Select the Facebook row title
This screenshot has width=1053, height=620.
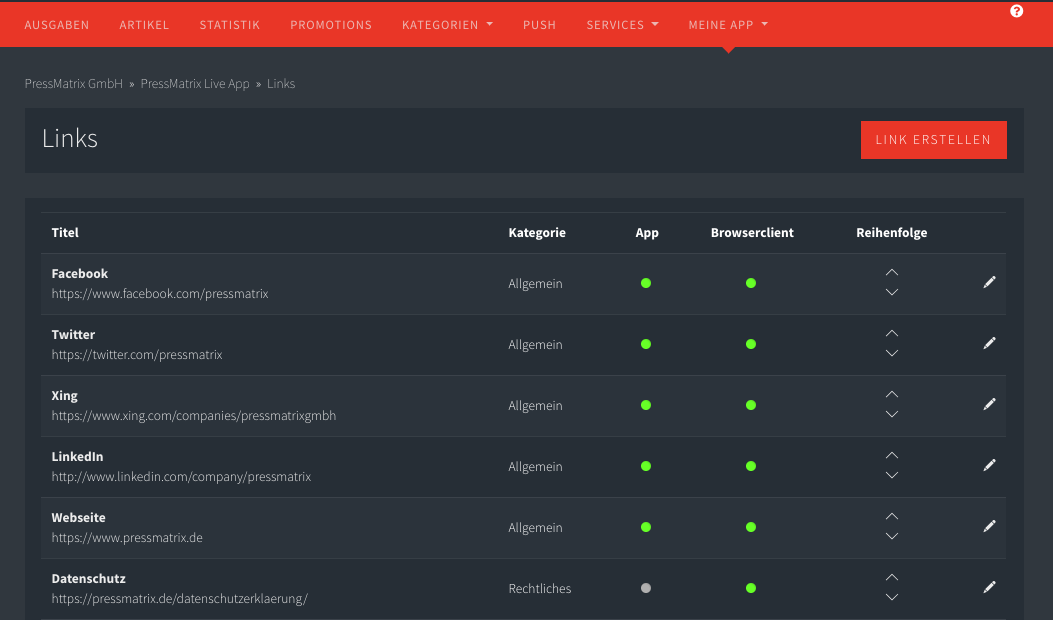point(80,273)
